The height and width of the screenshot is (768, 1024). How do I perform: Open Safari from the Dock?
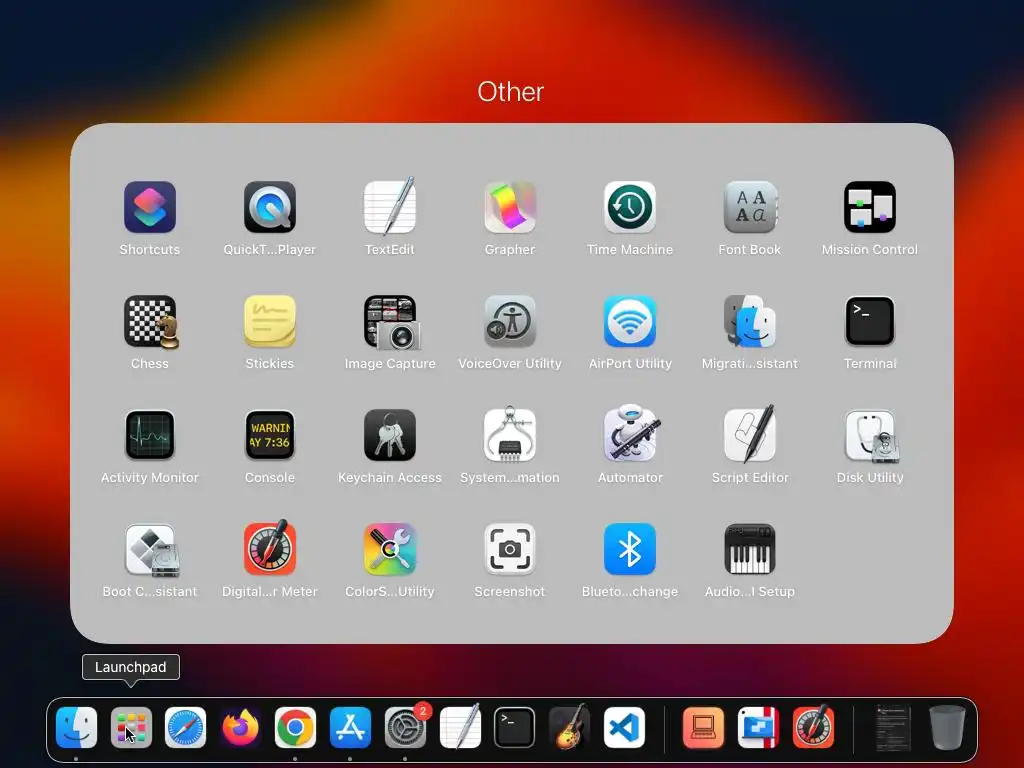(x=185, y=728)
